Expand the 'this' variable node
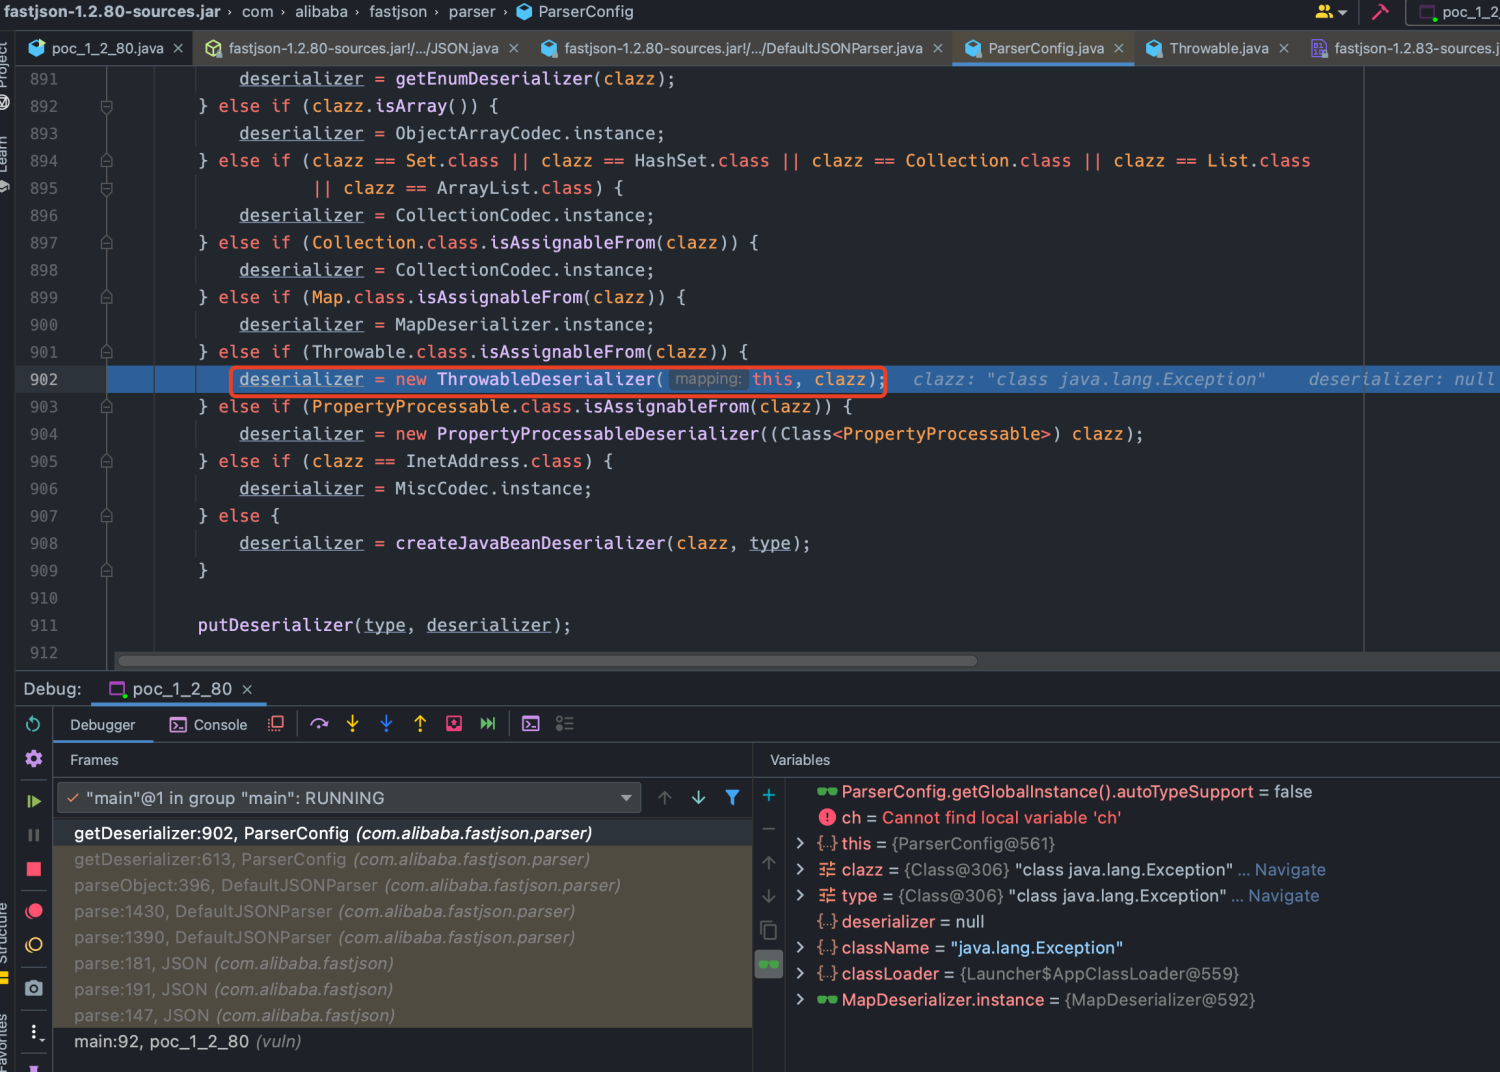Viewport: 1500px width, 1072px height. 800,844
